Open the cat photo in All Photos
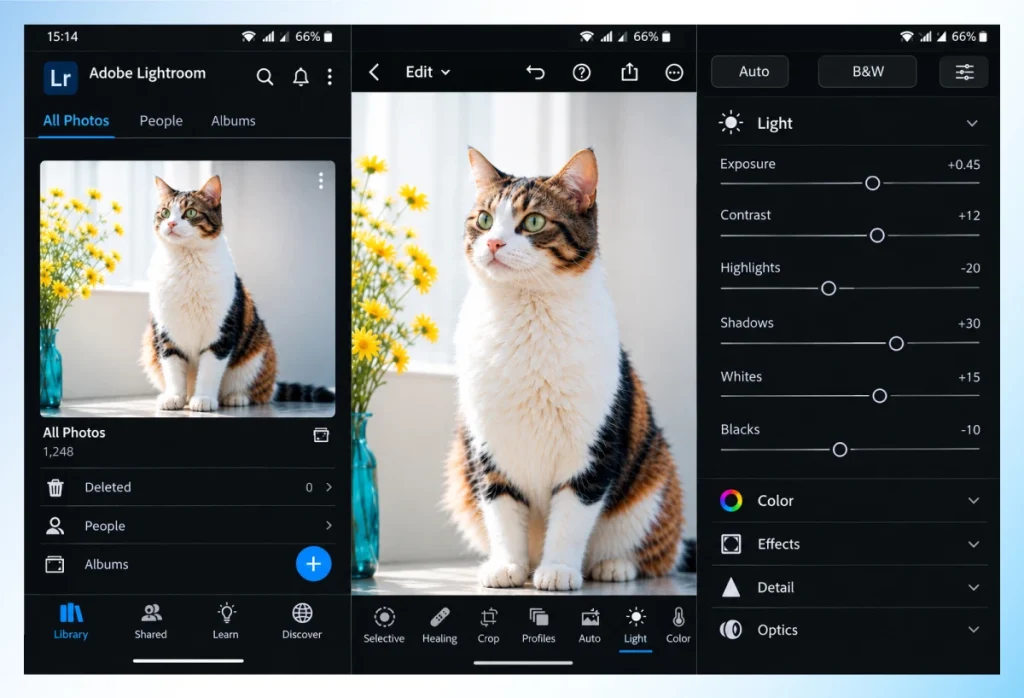Screen dimensions: 1024x698 [187, 289]
